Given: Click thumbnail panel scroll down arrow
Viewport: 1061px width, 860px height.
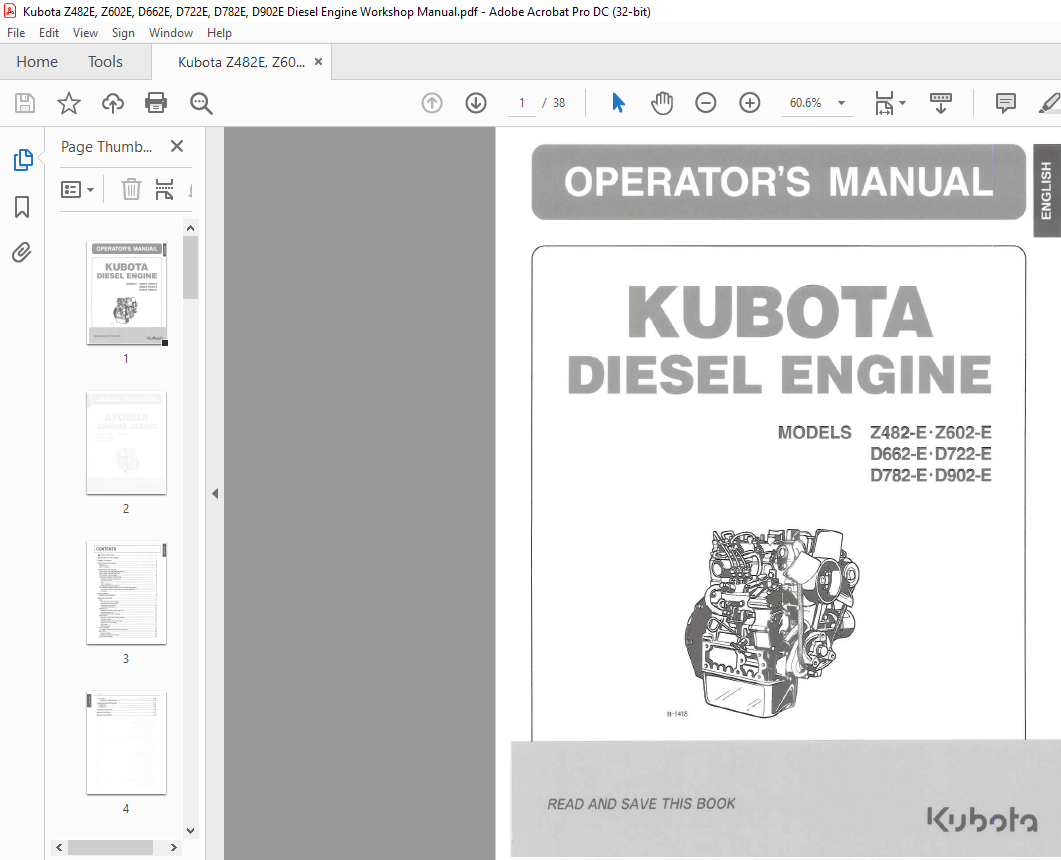Looking at the screenshot, I should point(190,831).
